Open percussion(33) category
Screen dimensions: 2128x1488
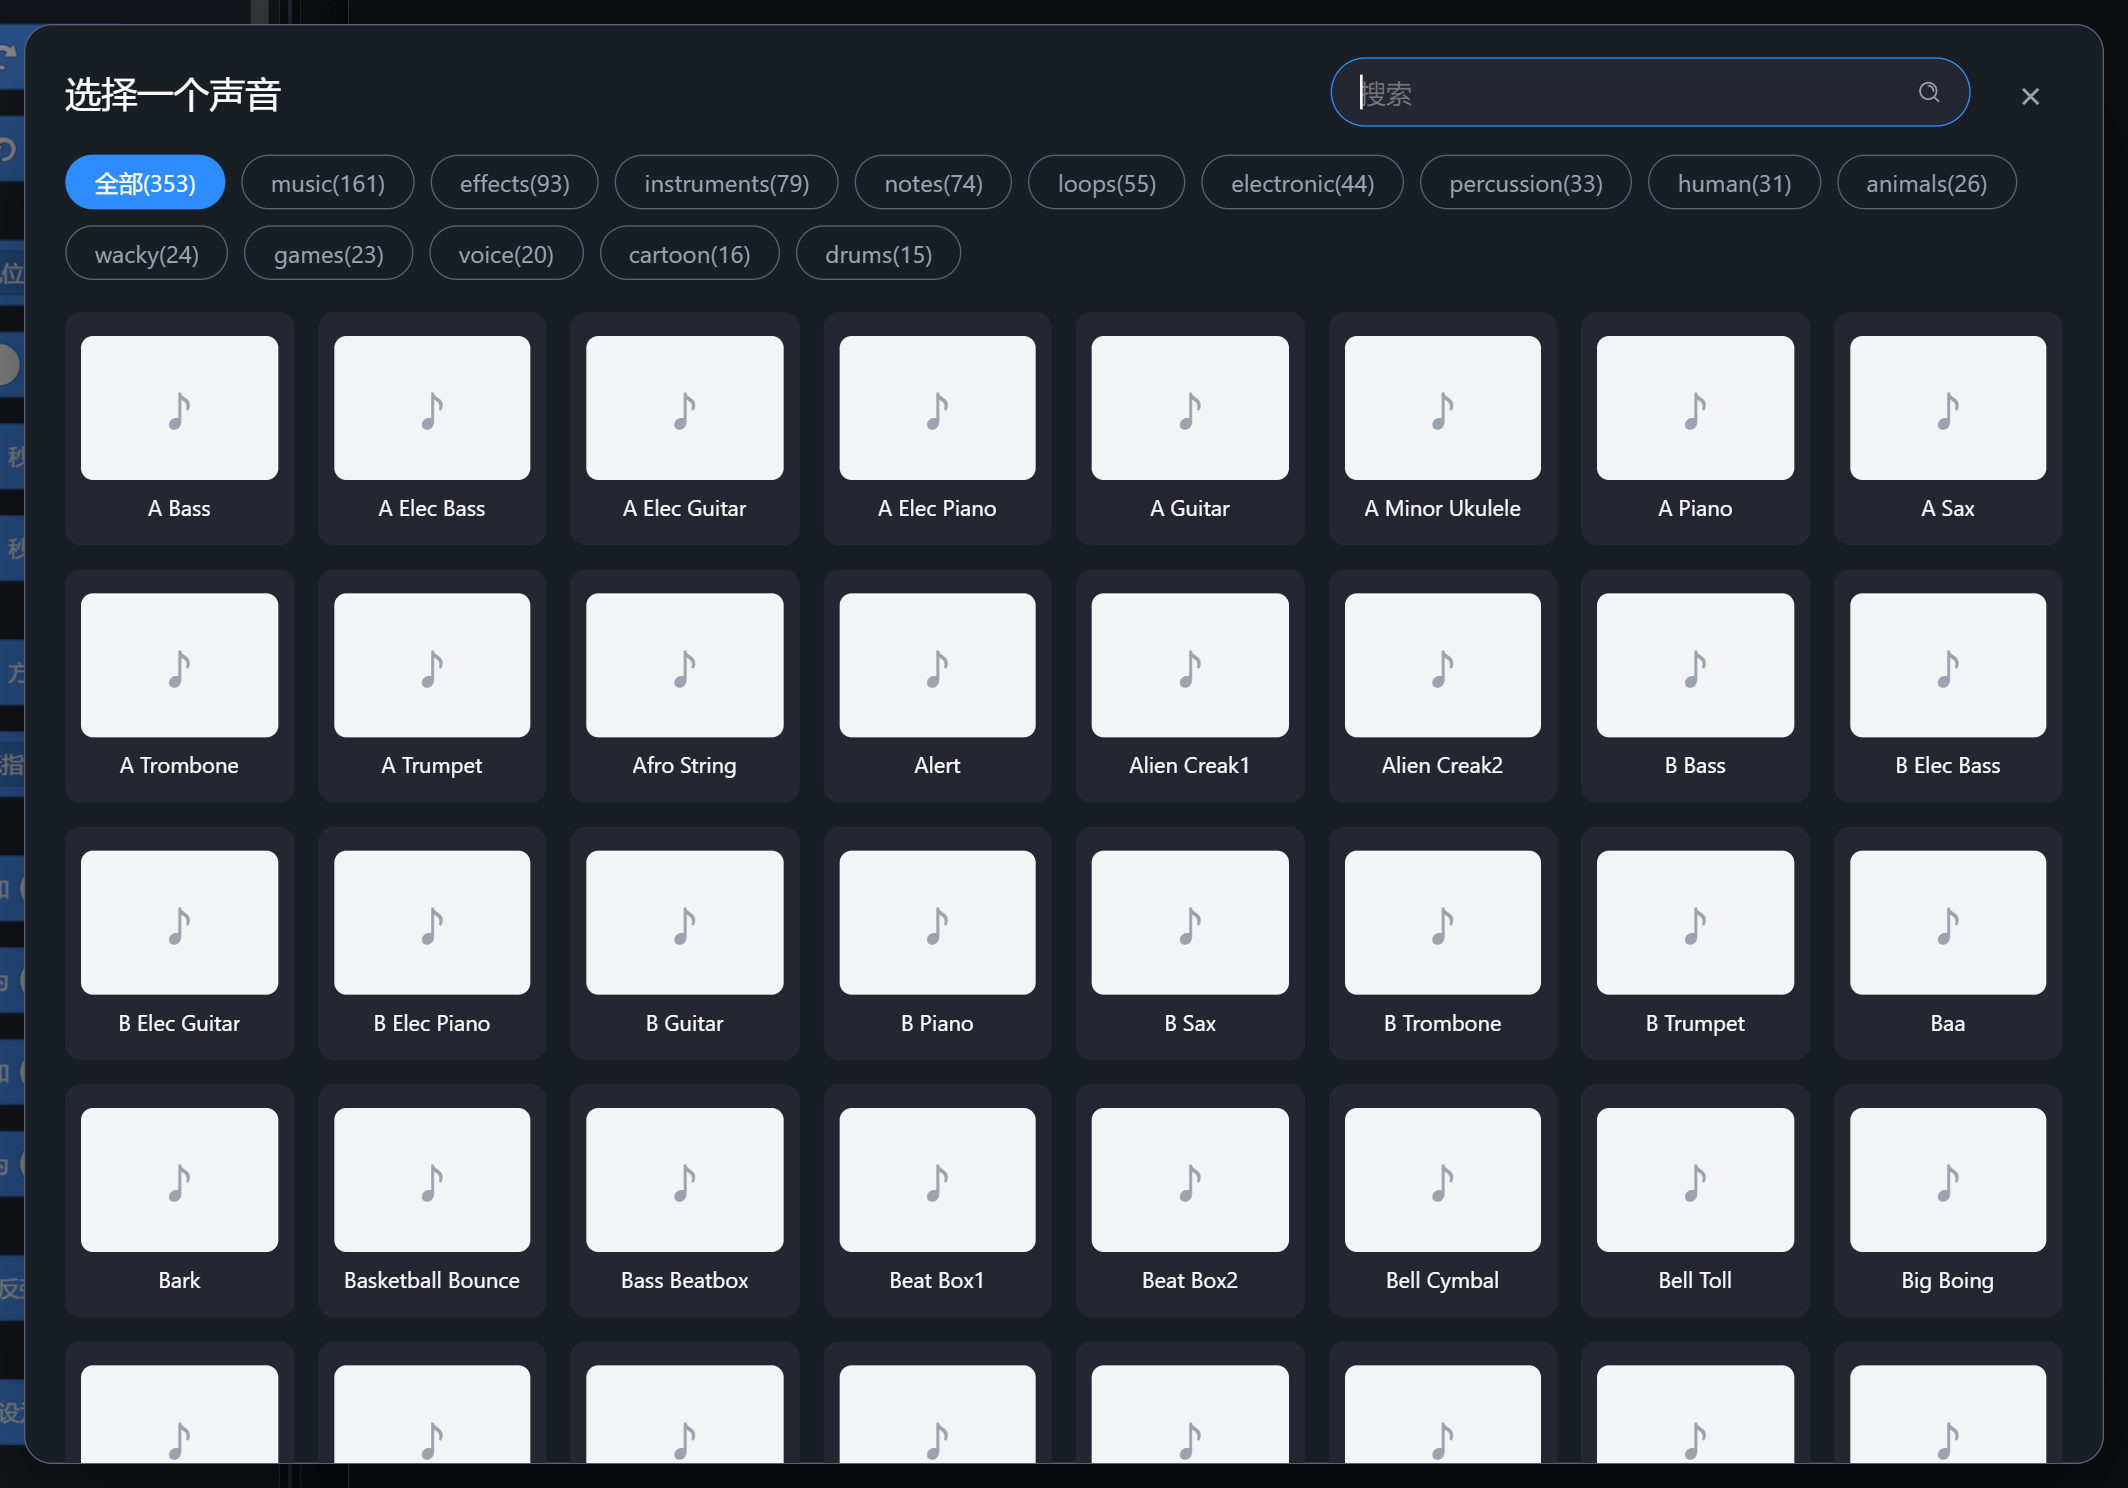(1526, 183)
